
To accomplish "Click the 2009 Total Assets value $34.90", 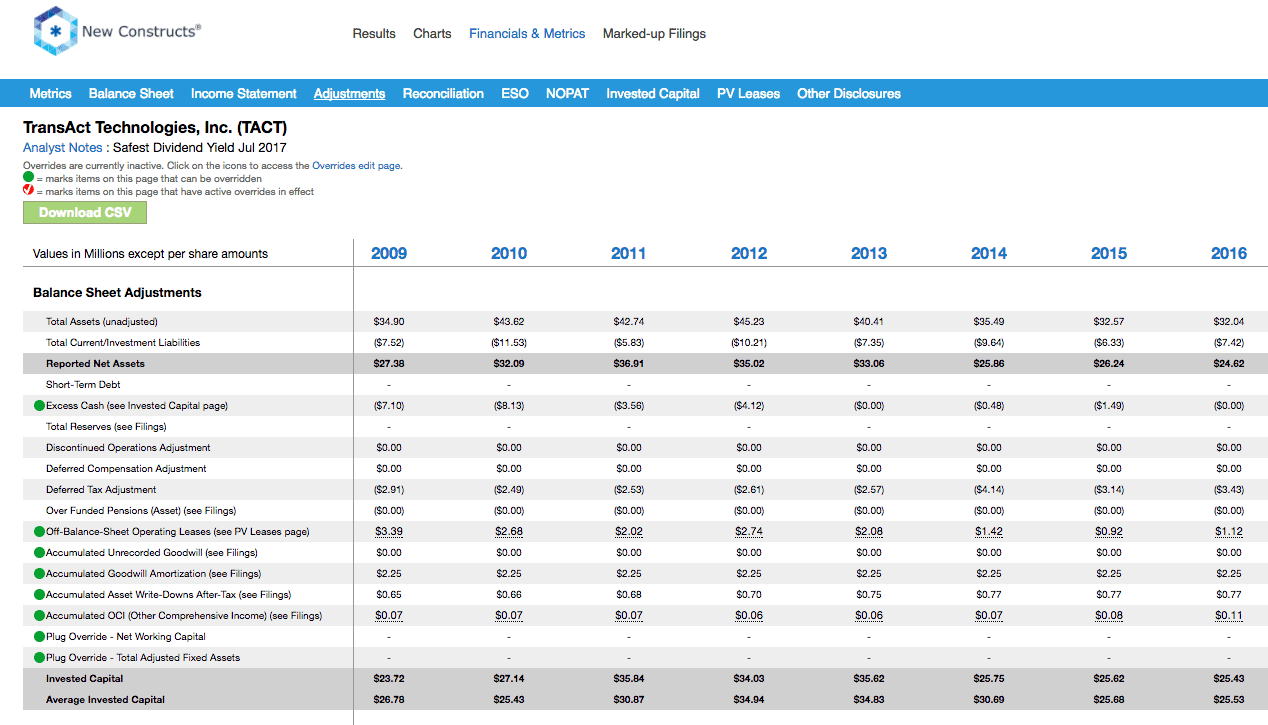I will point(389,322).
